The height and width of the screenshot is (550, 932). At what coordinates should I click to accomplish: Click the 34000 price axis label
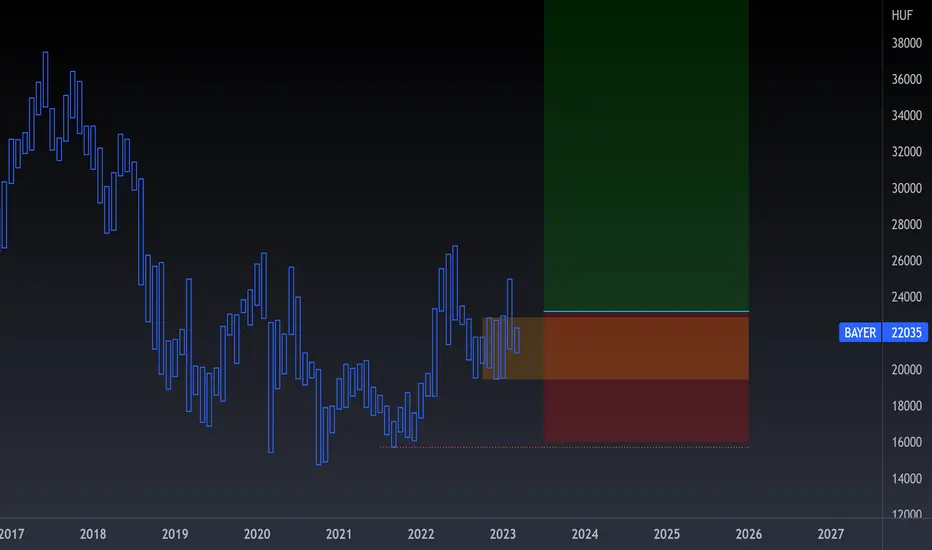click(906, 115)
